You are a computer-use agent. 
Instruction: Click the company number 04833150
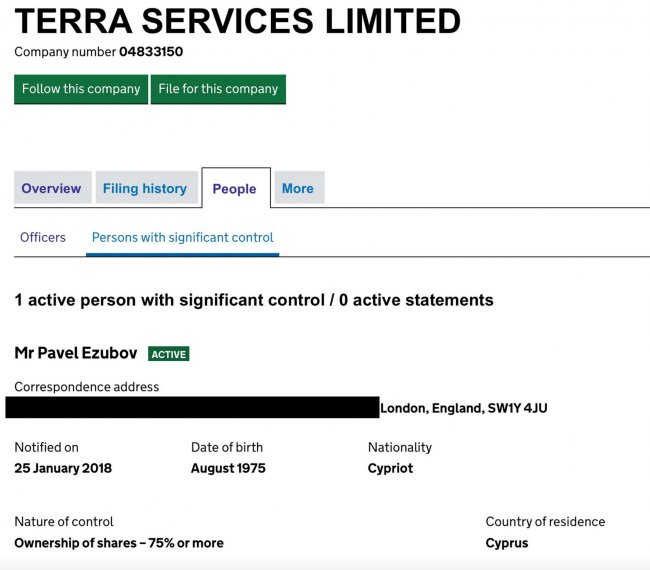(x=151, y=51)
